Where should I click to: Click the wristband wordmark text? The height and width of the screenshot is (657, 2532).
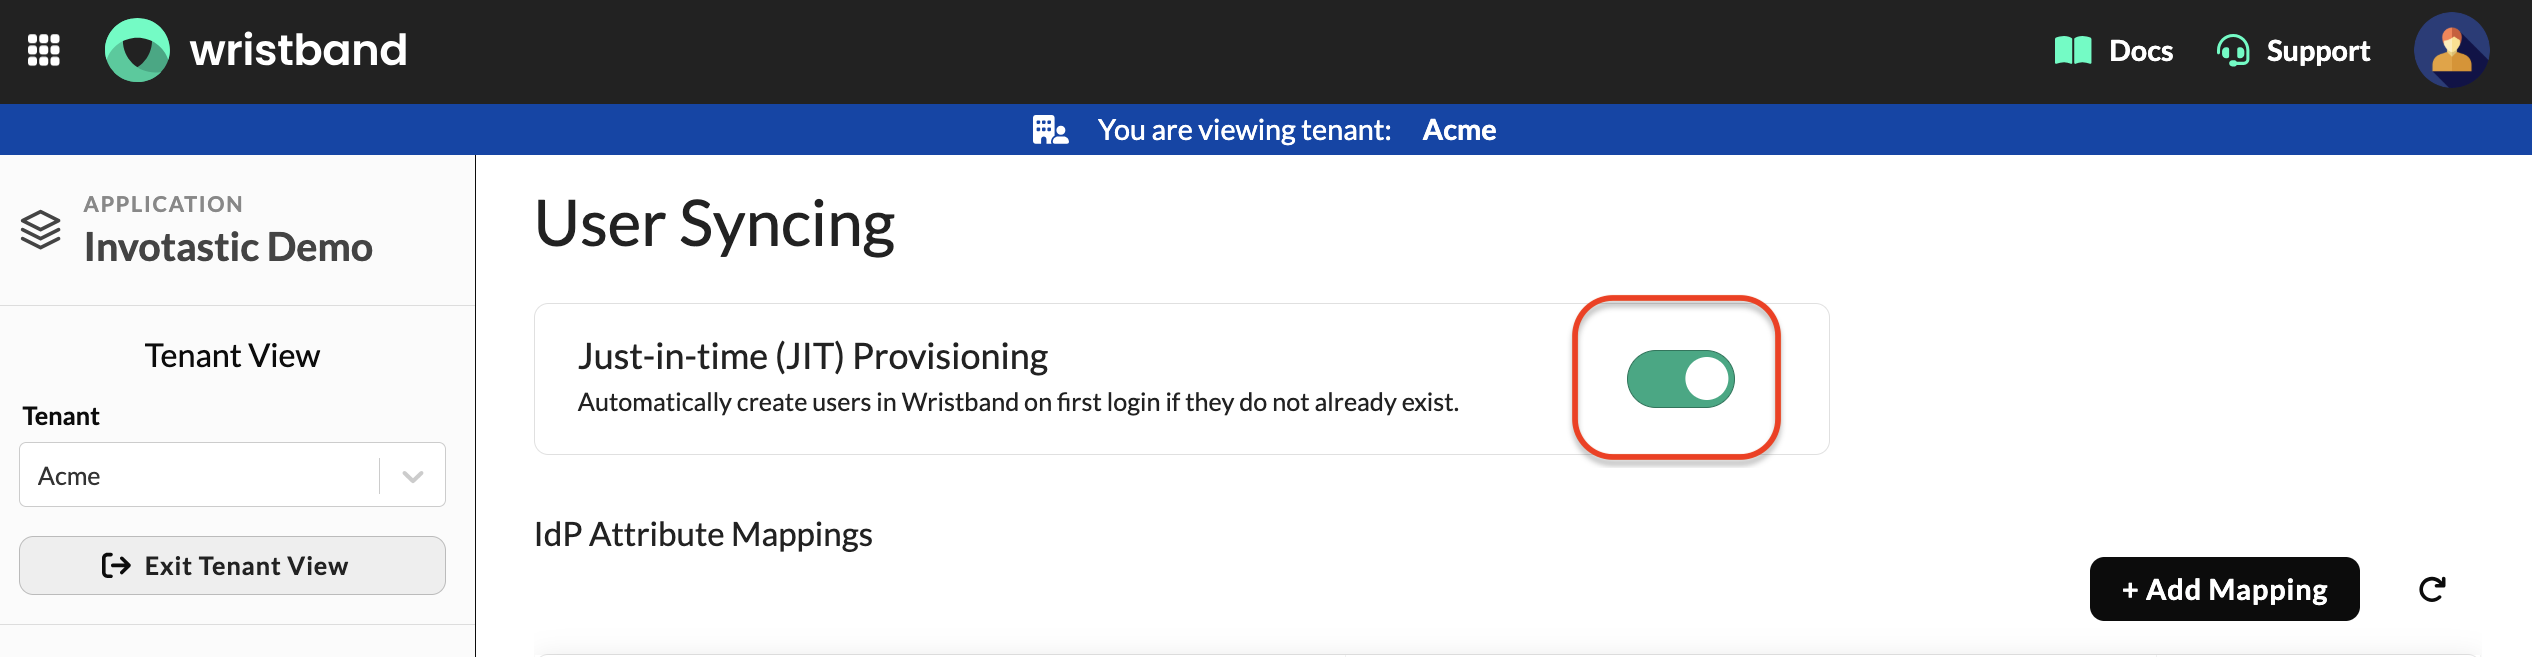coord(298,50)
